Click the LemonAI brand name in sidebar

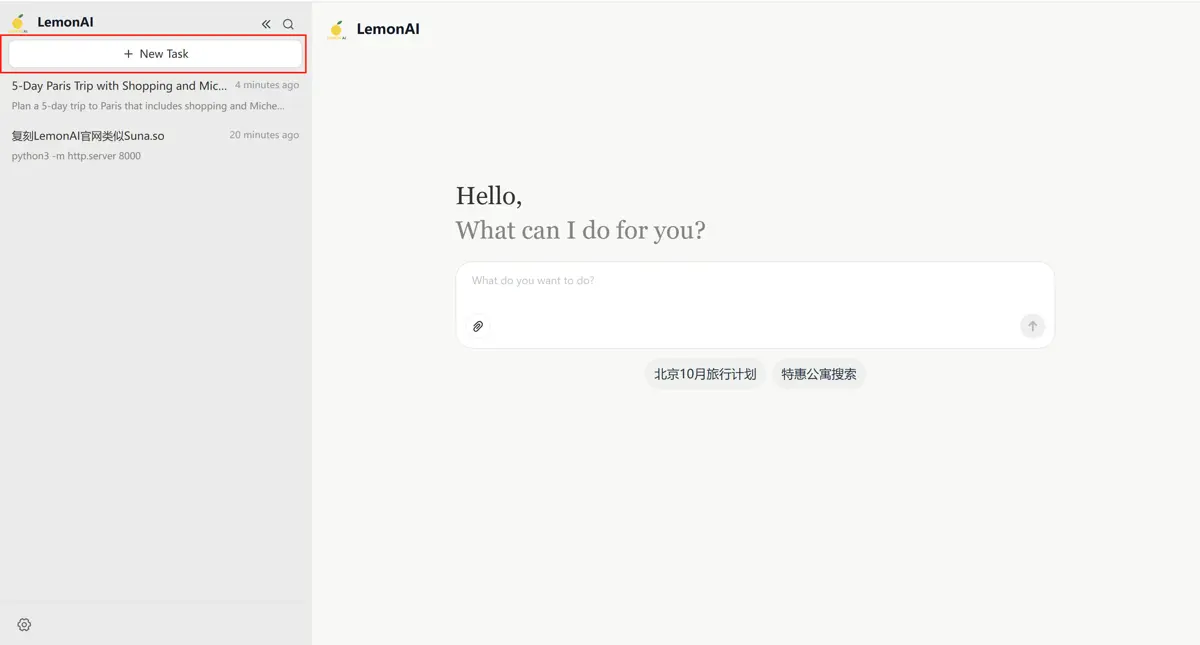click(x=65, y=22)
